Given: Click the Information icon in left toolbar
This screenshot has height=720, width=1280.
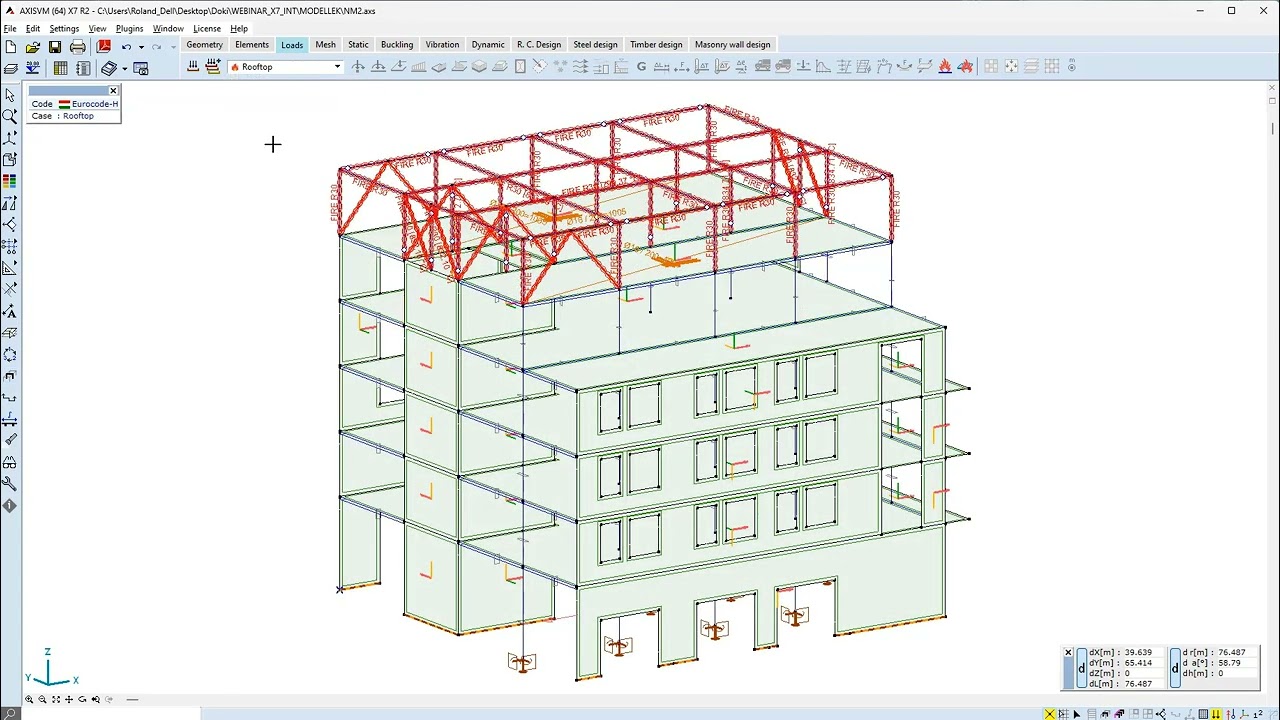Looking at the screenshot, I should [x=10, y=506].
